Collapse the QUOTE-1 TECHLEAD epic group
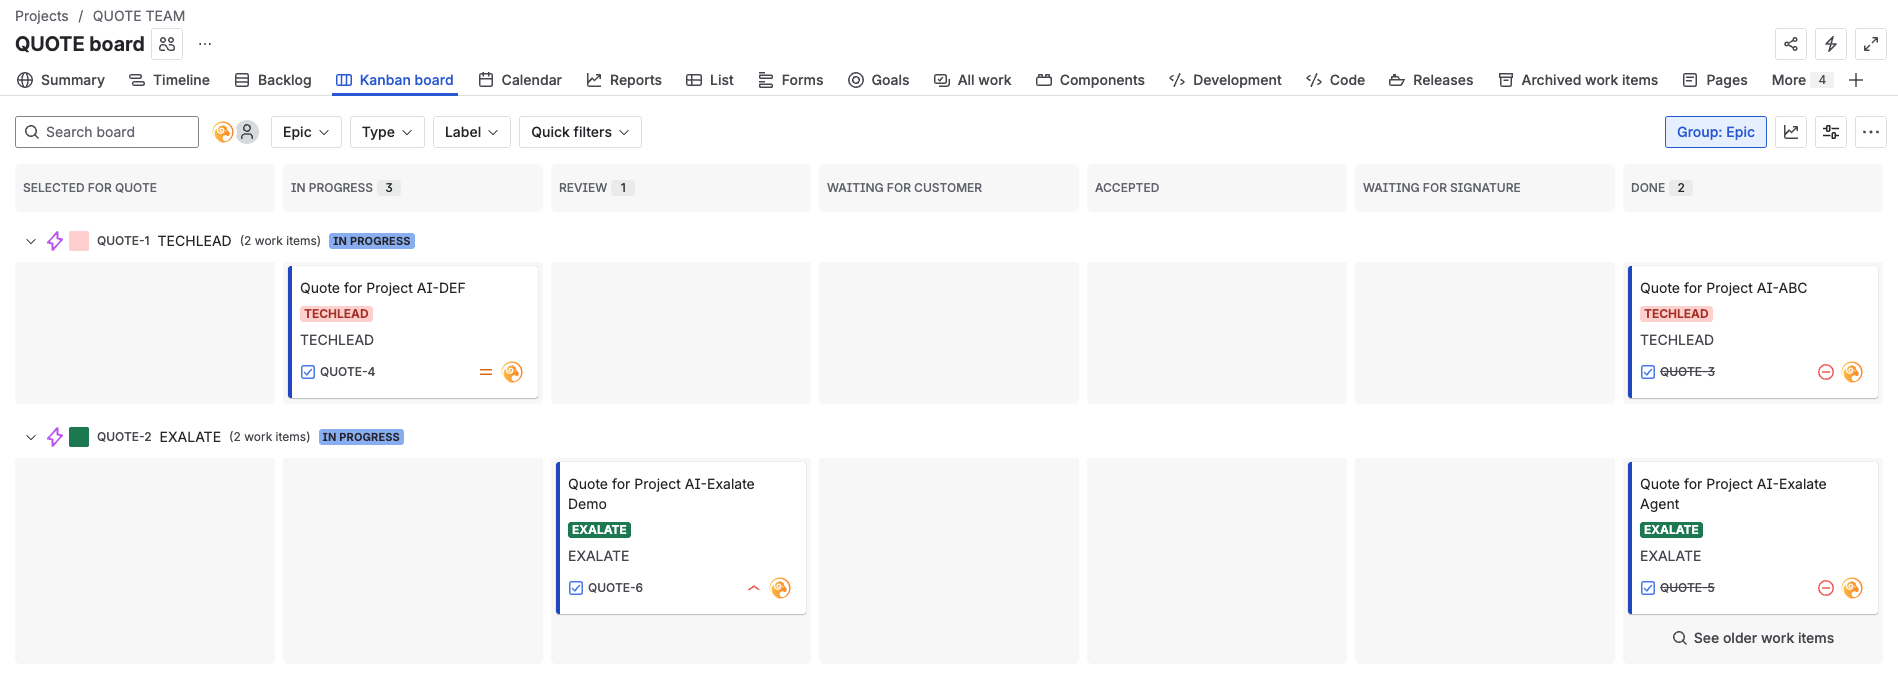This screenshot has width=1898, height=693. (31, 241)
